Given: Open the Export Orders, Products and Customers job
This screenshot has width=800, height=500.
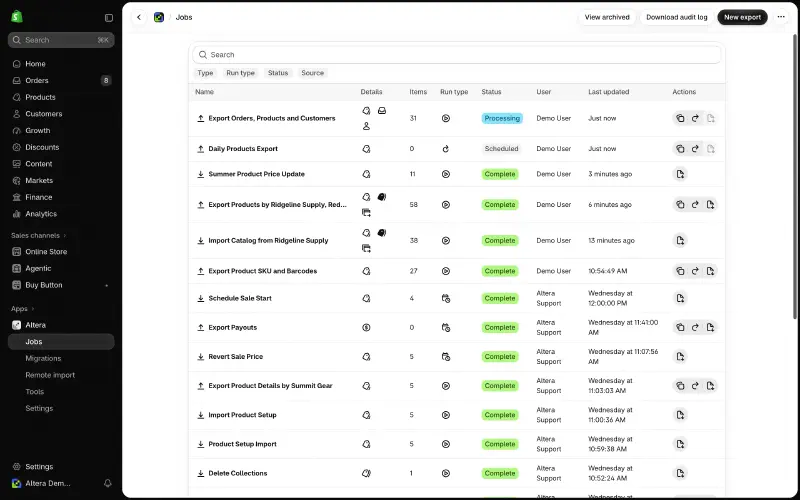Looking at the screenshot, I should [272, 118].
